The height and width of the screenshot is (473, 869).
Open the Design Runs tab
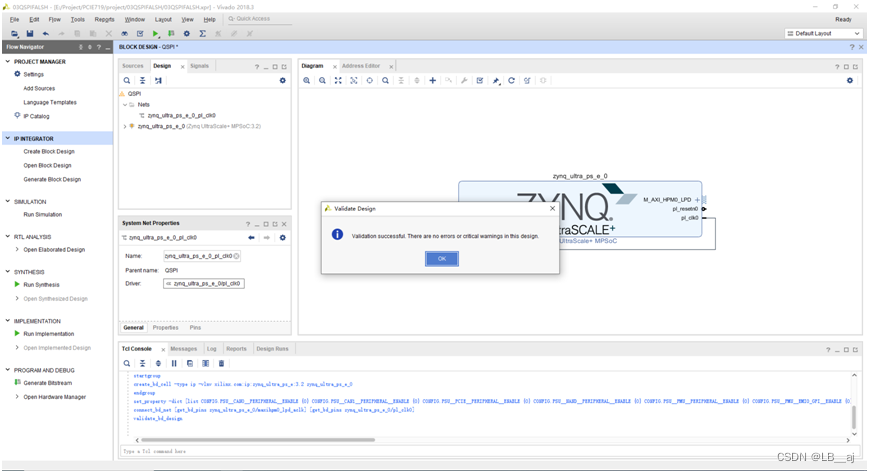coord(272,349)
